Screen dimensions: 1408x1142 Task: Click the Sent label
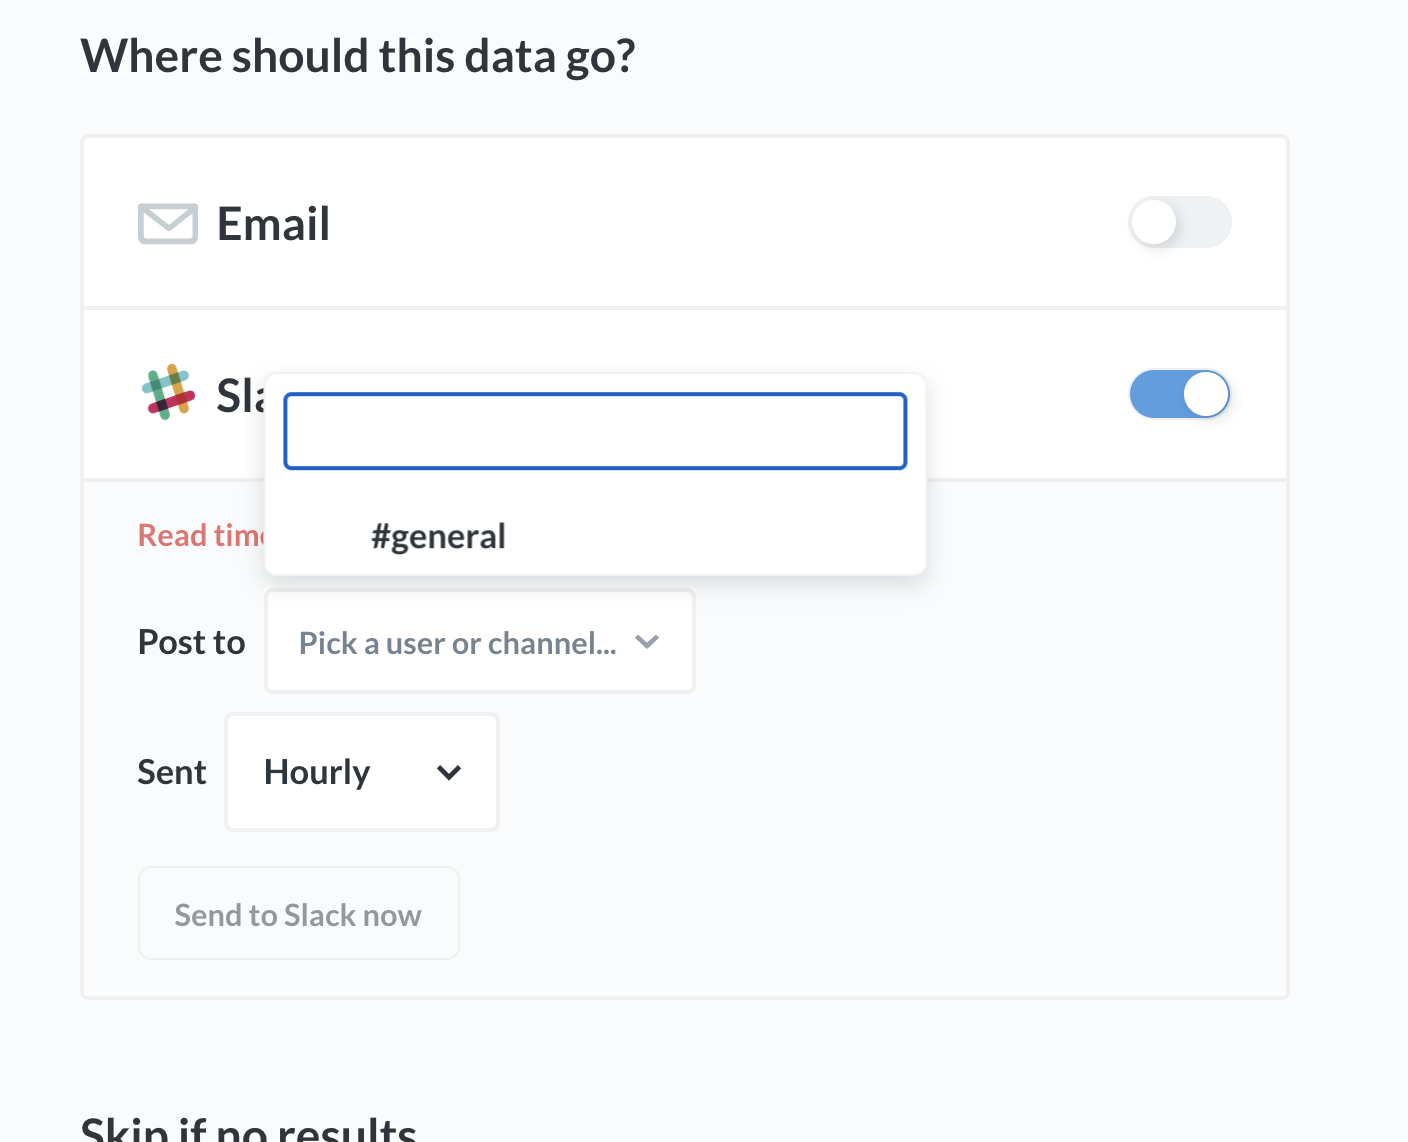point(171,772)
